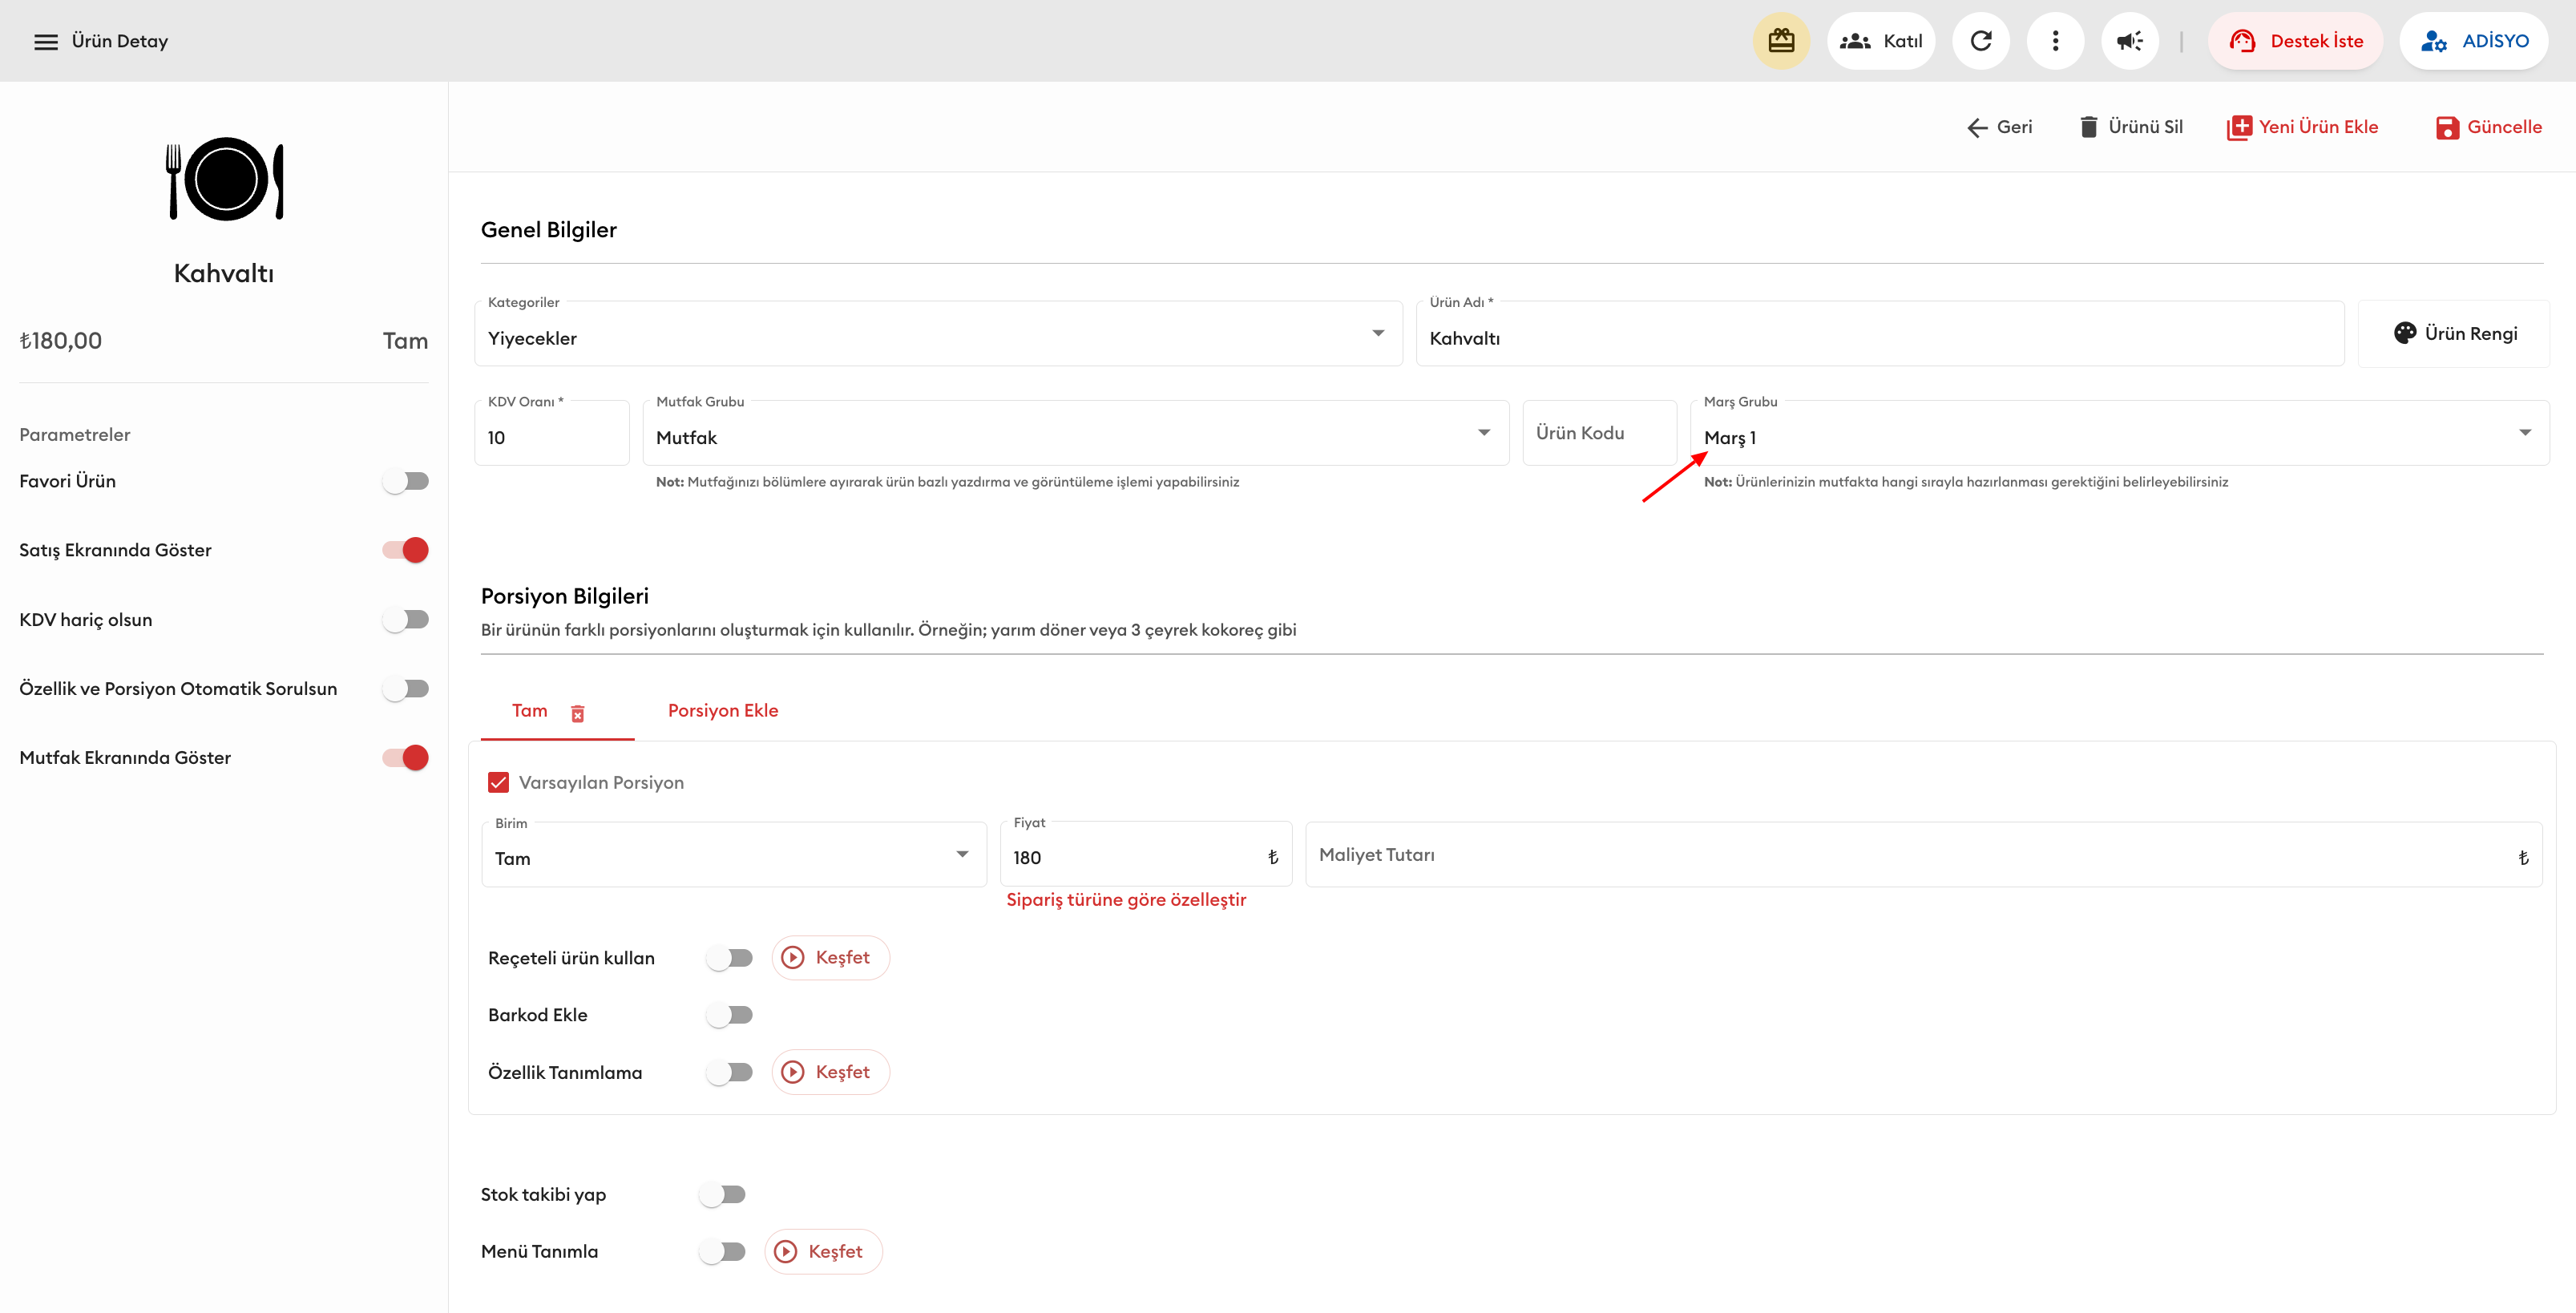Viewport: 2576px width, 1313px height.
Task: Click the Porsiyon Bilgileri heading
Action: [565, 596]
